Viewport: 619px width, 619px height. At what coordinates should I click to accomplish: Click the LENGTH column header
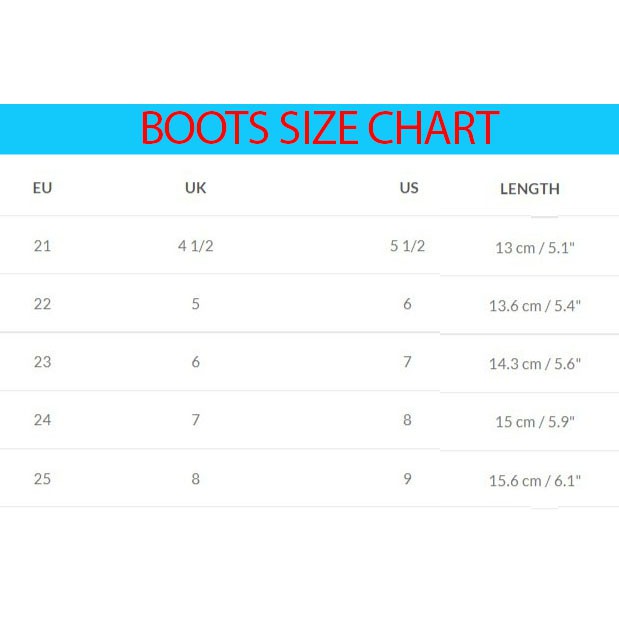529,188
